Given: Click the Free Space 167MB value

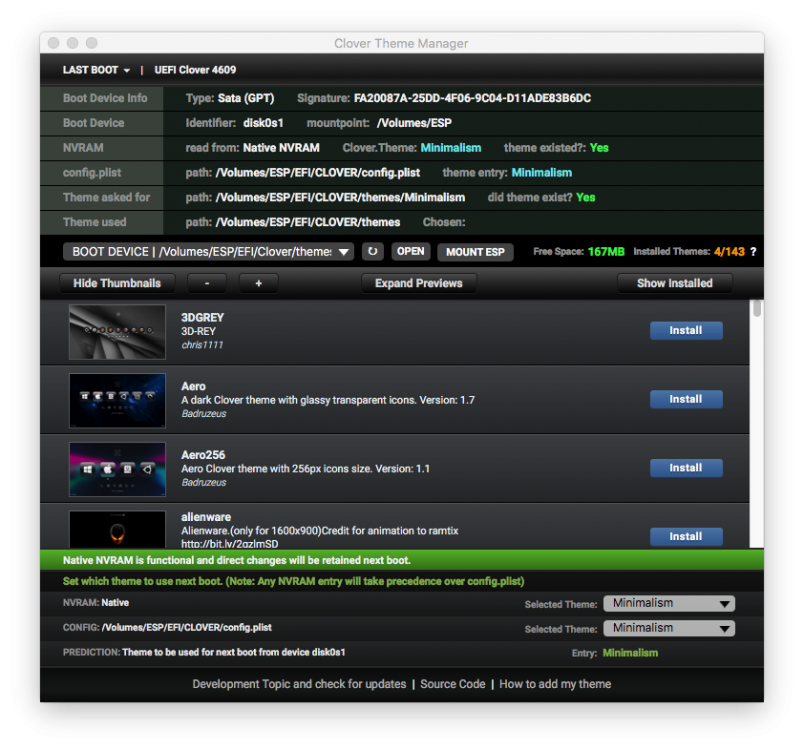Looking at the screenshot, I should [606, 252].
